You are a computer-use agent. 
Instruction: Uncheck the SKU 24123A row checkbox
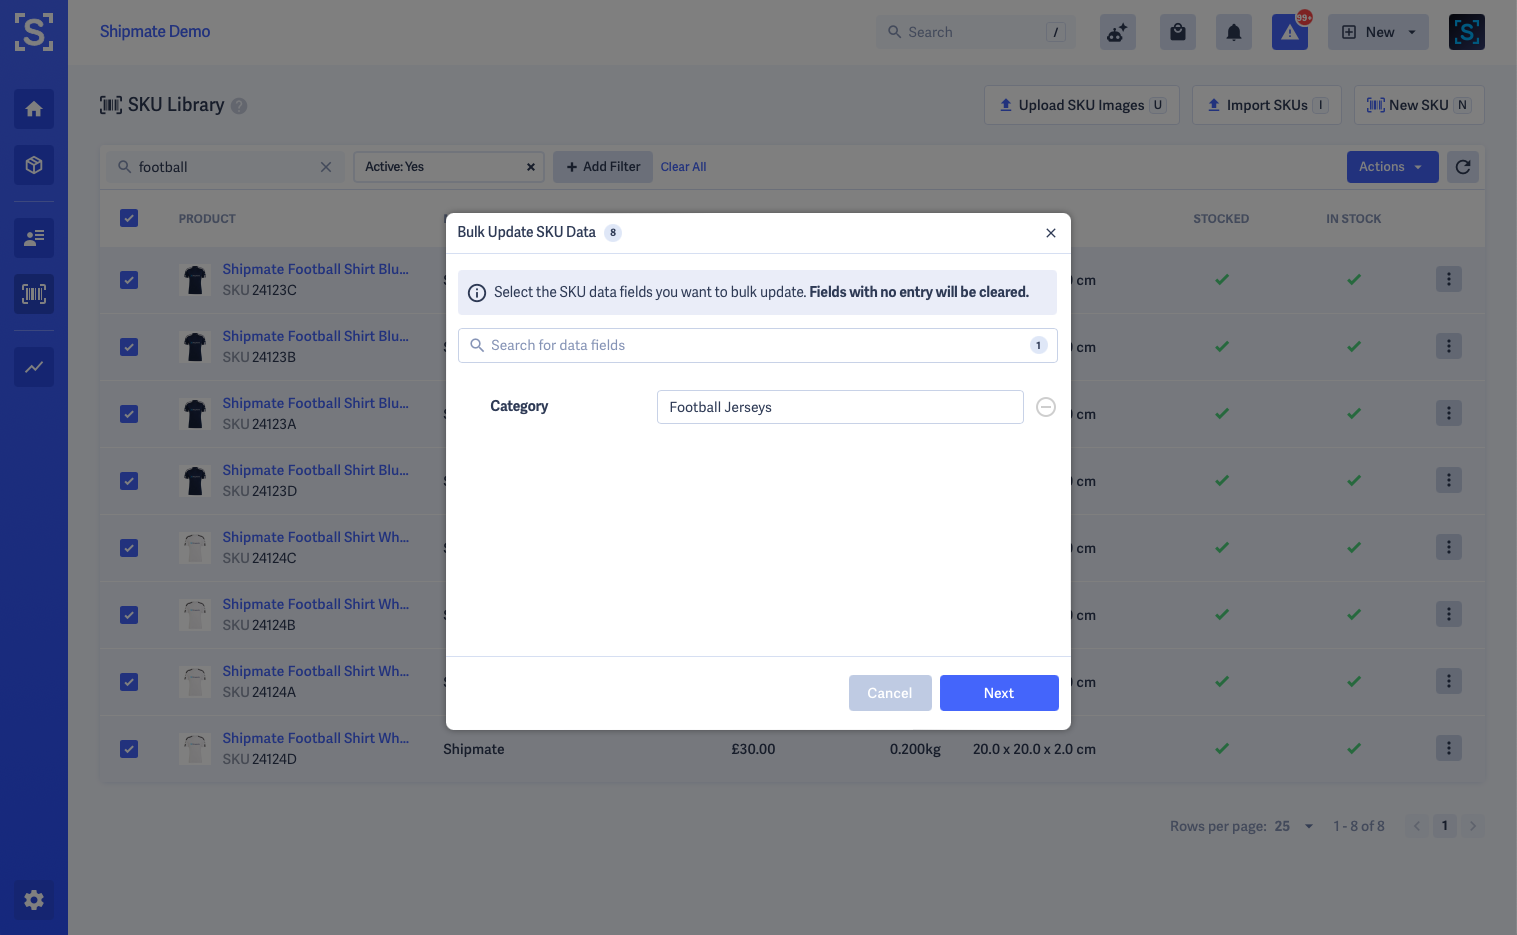click(129, 414)
